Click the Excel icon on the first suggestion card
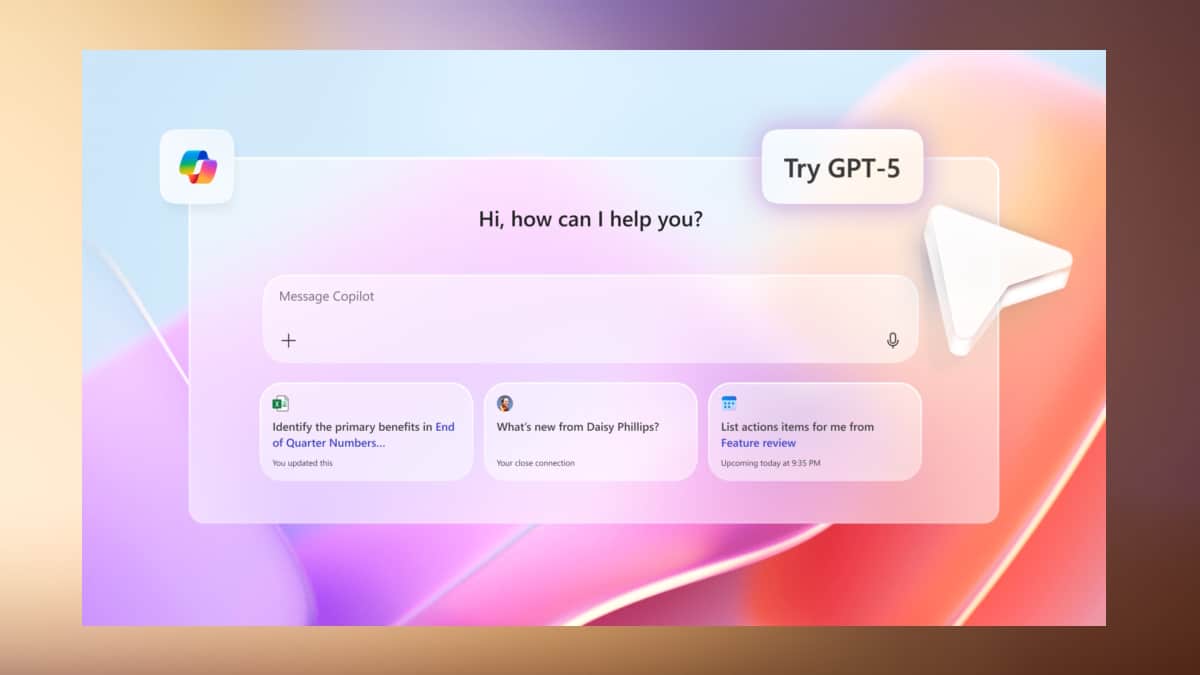Screen dimensions: 1200x675 point(281,403)
